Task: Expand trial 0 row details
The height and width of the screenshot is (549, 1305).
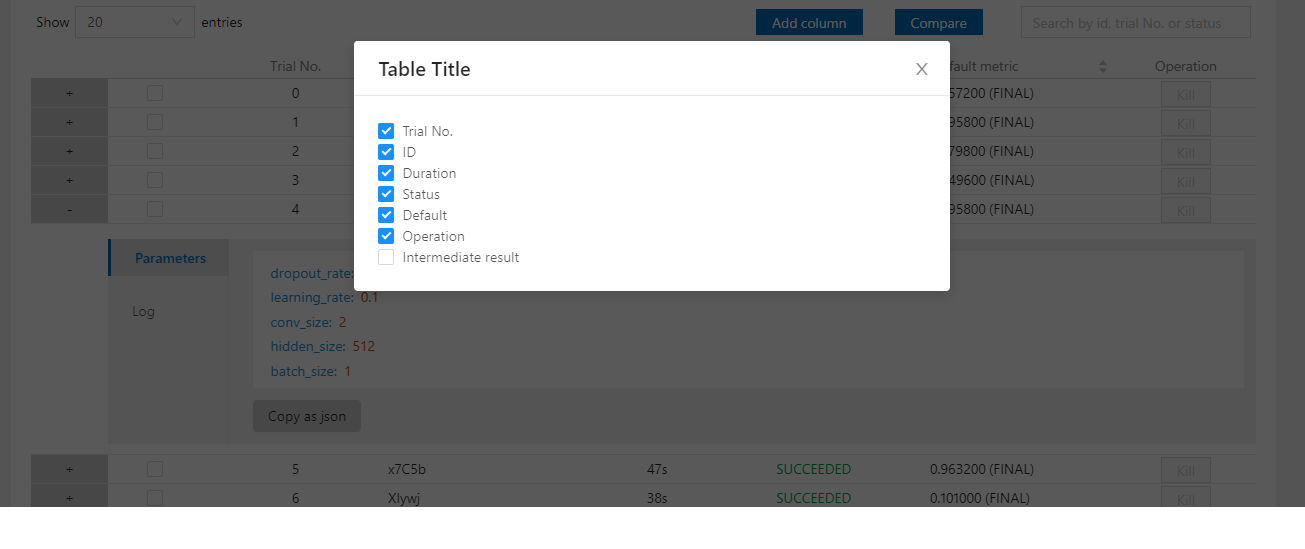Action: pos(69,93)
